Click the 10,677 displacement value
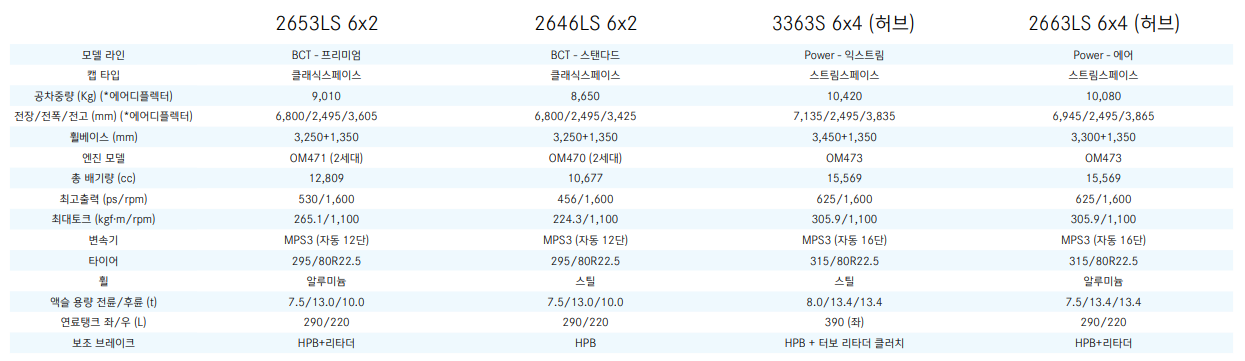 click(586, 178)
